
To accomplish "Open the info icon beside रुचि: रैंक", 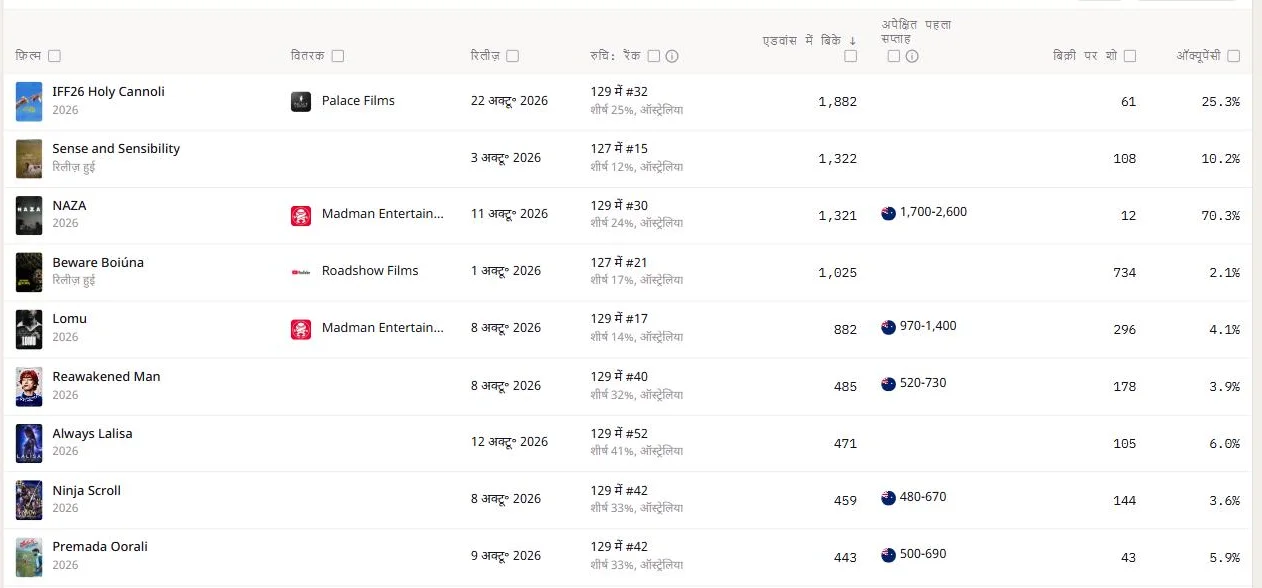I will pos(672,56).
